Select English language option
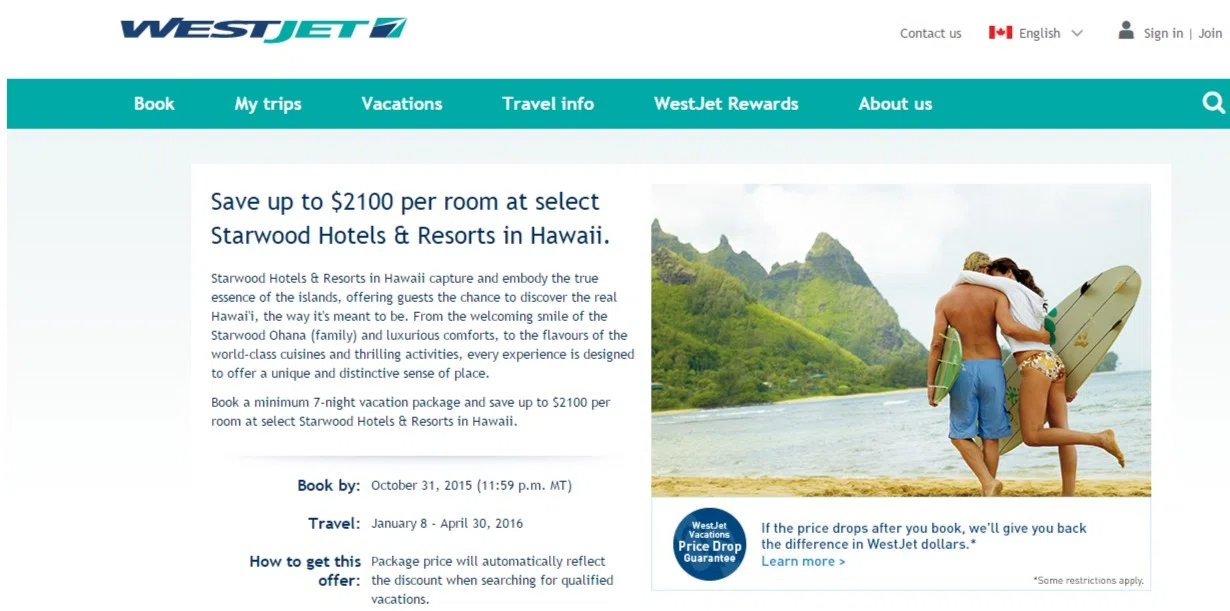 [1039, 33]
